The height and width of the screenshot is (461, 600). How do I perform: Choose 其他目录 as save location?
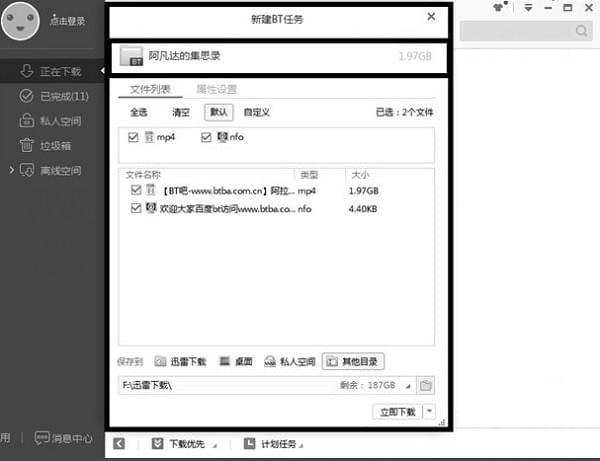pyautogui.click(x=353, y=362)
